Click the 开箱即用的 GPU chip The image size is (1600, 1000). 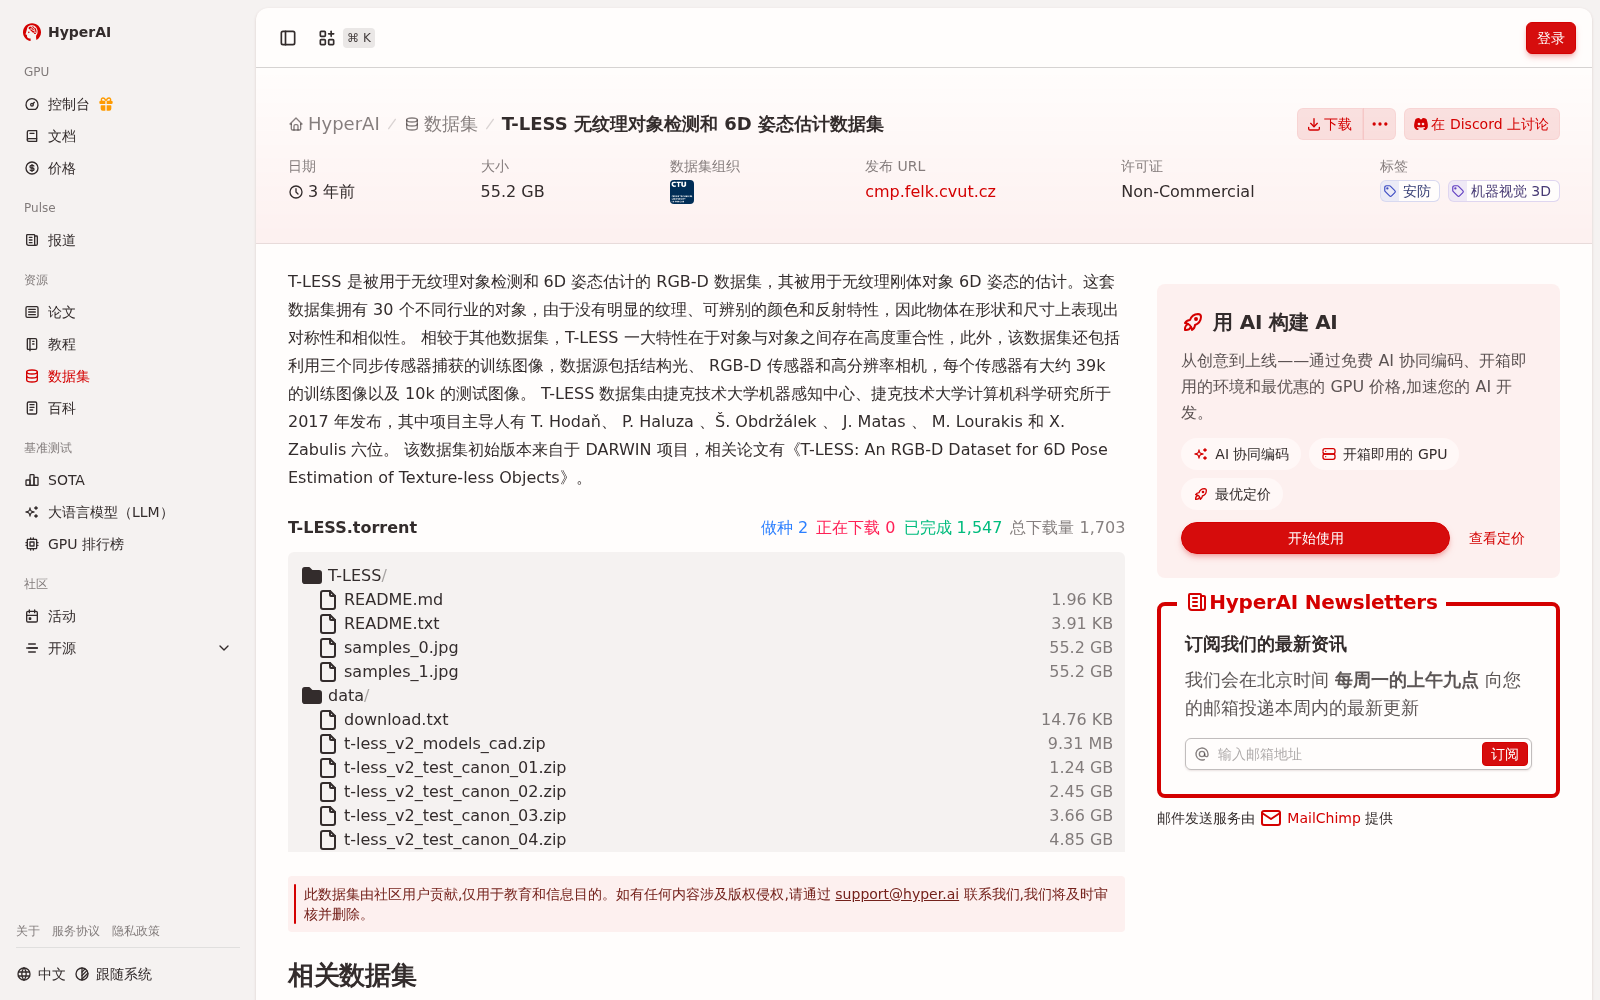(x=1384, y=454)
